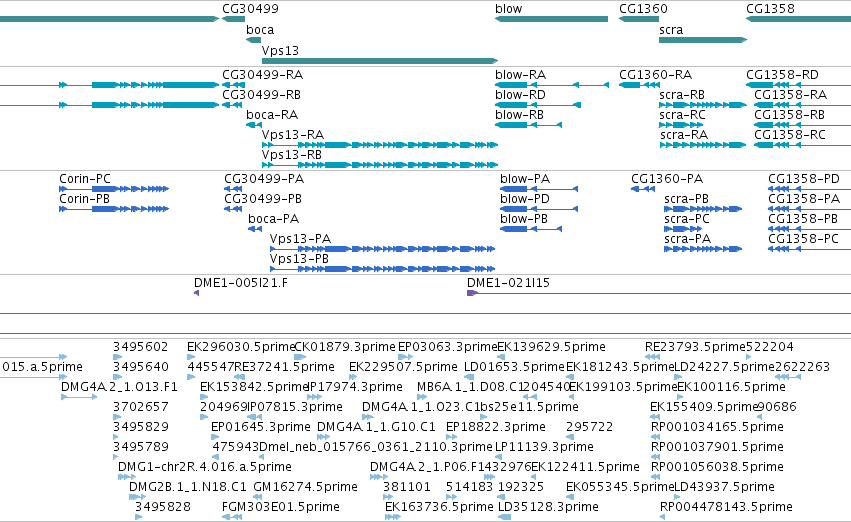Select EST feature 3495640
This screenshot has width=851, height=522.
pyautogui.click(x=117, y=377)
